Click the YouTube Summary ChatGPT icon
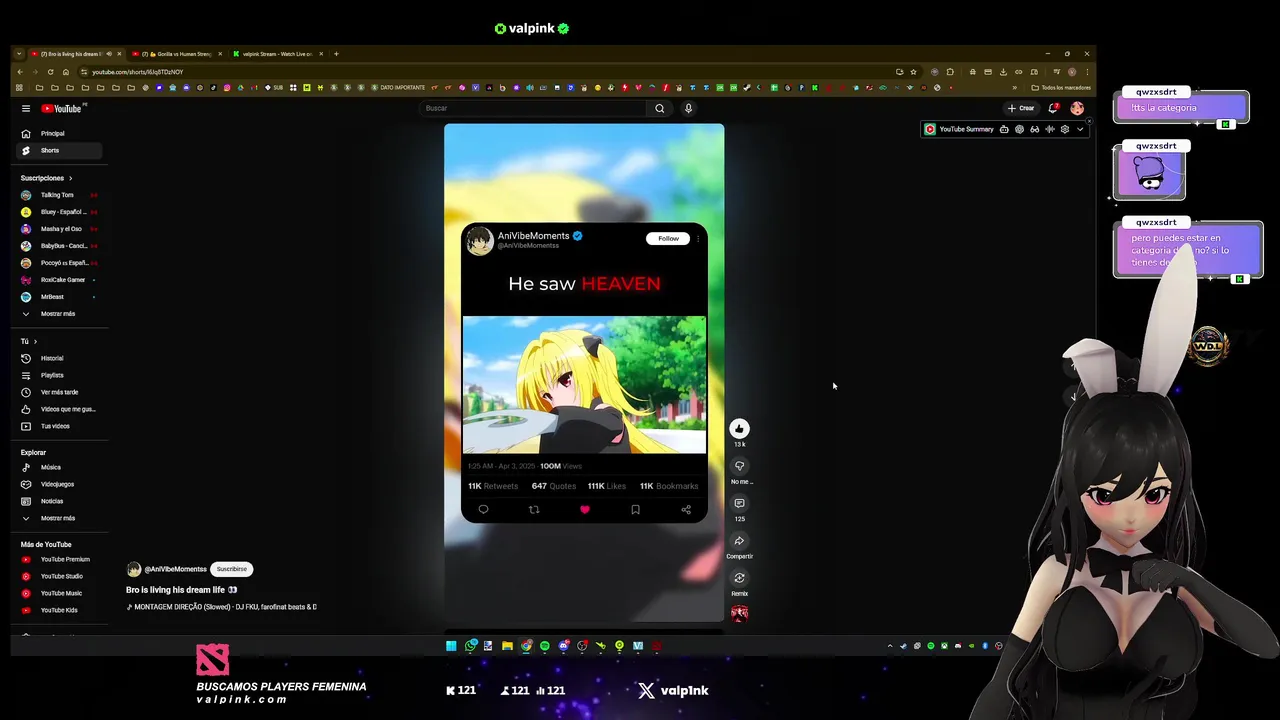The image size is (1280, 720). tap(1019, 129)
